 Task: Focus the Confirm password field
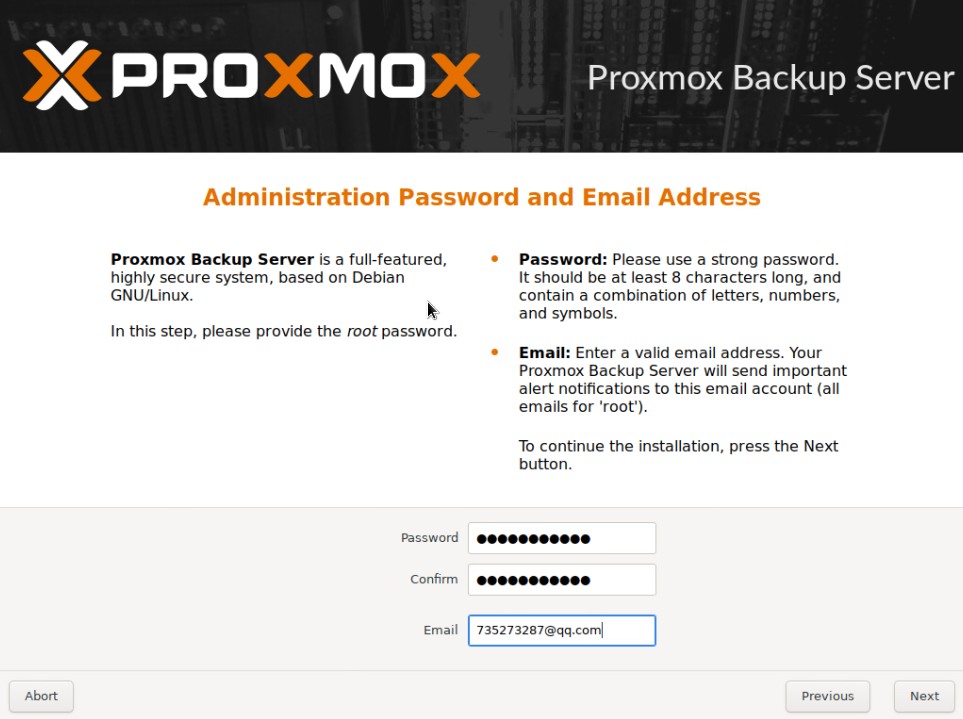point(562,580)
